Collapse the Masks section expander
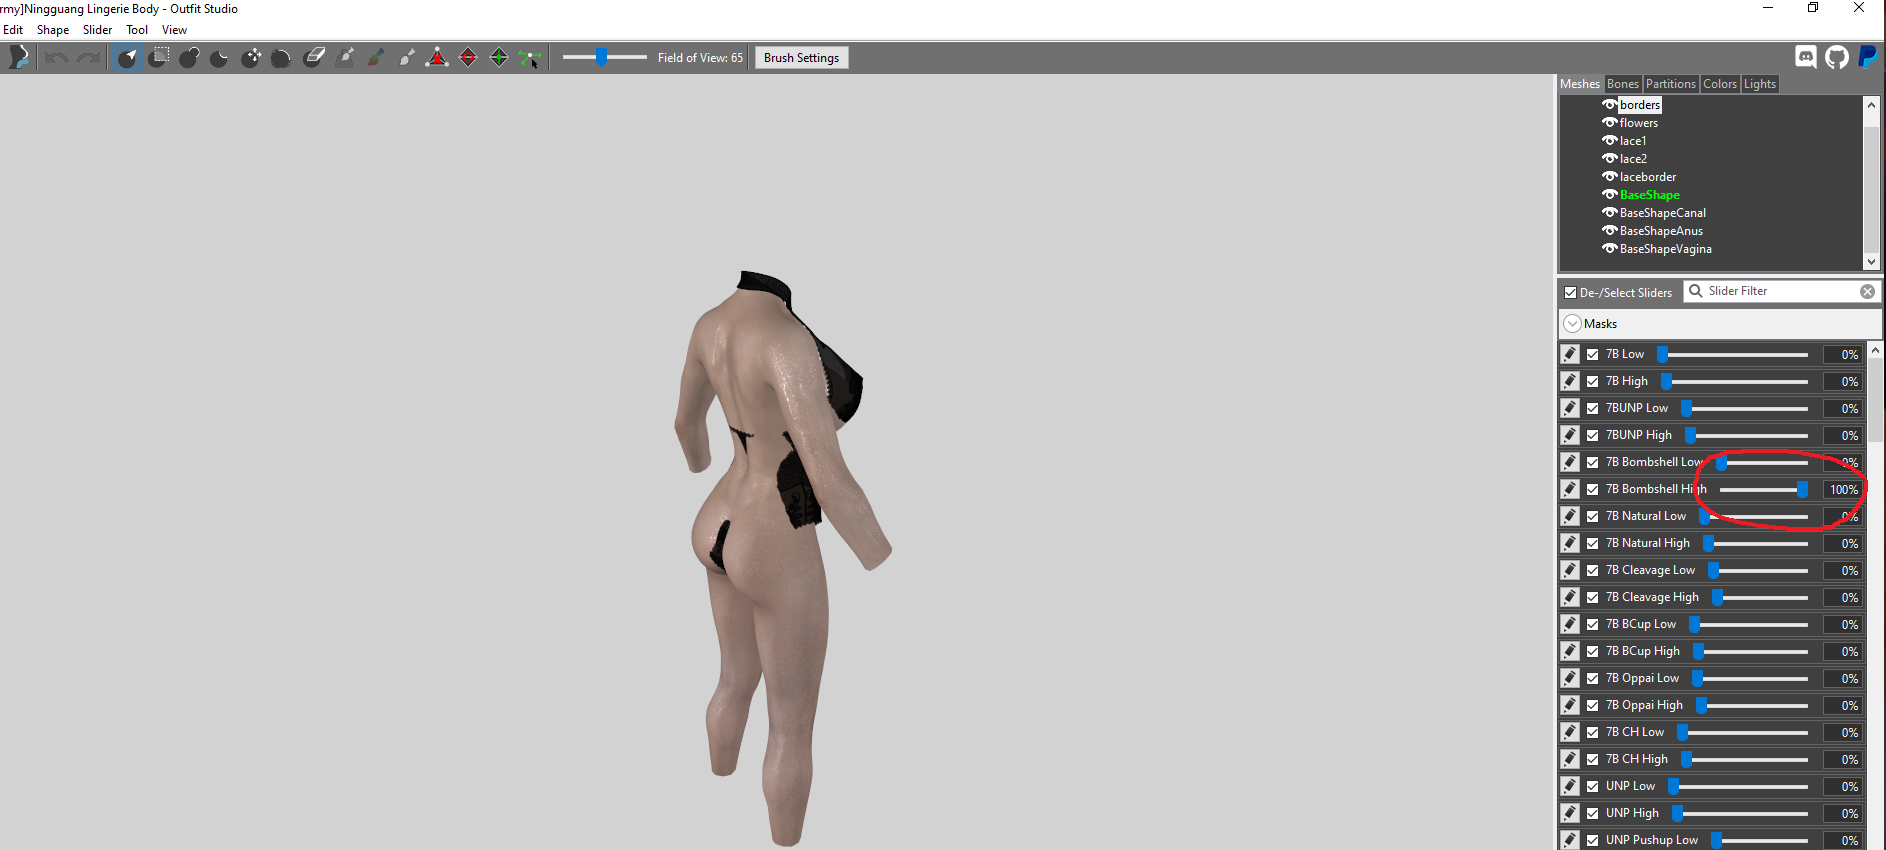 (x=1573, y=324)
